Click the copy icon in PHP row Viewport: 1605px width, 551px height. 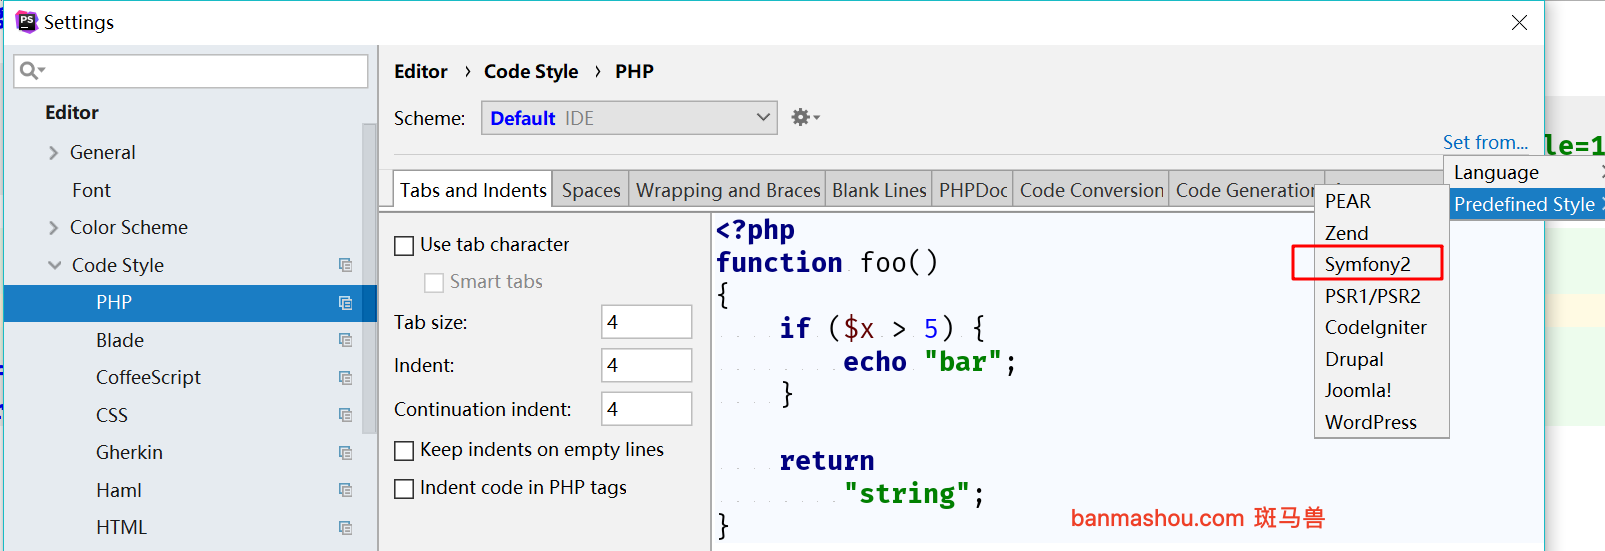click(x=346, y=303)
